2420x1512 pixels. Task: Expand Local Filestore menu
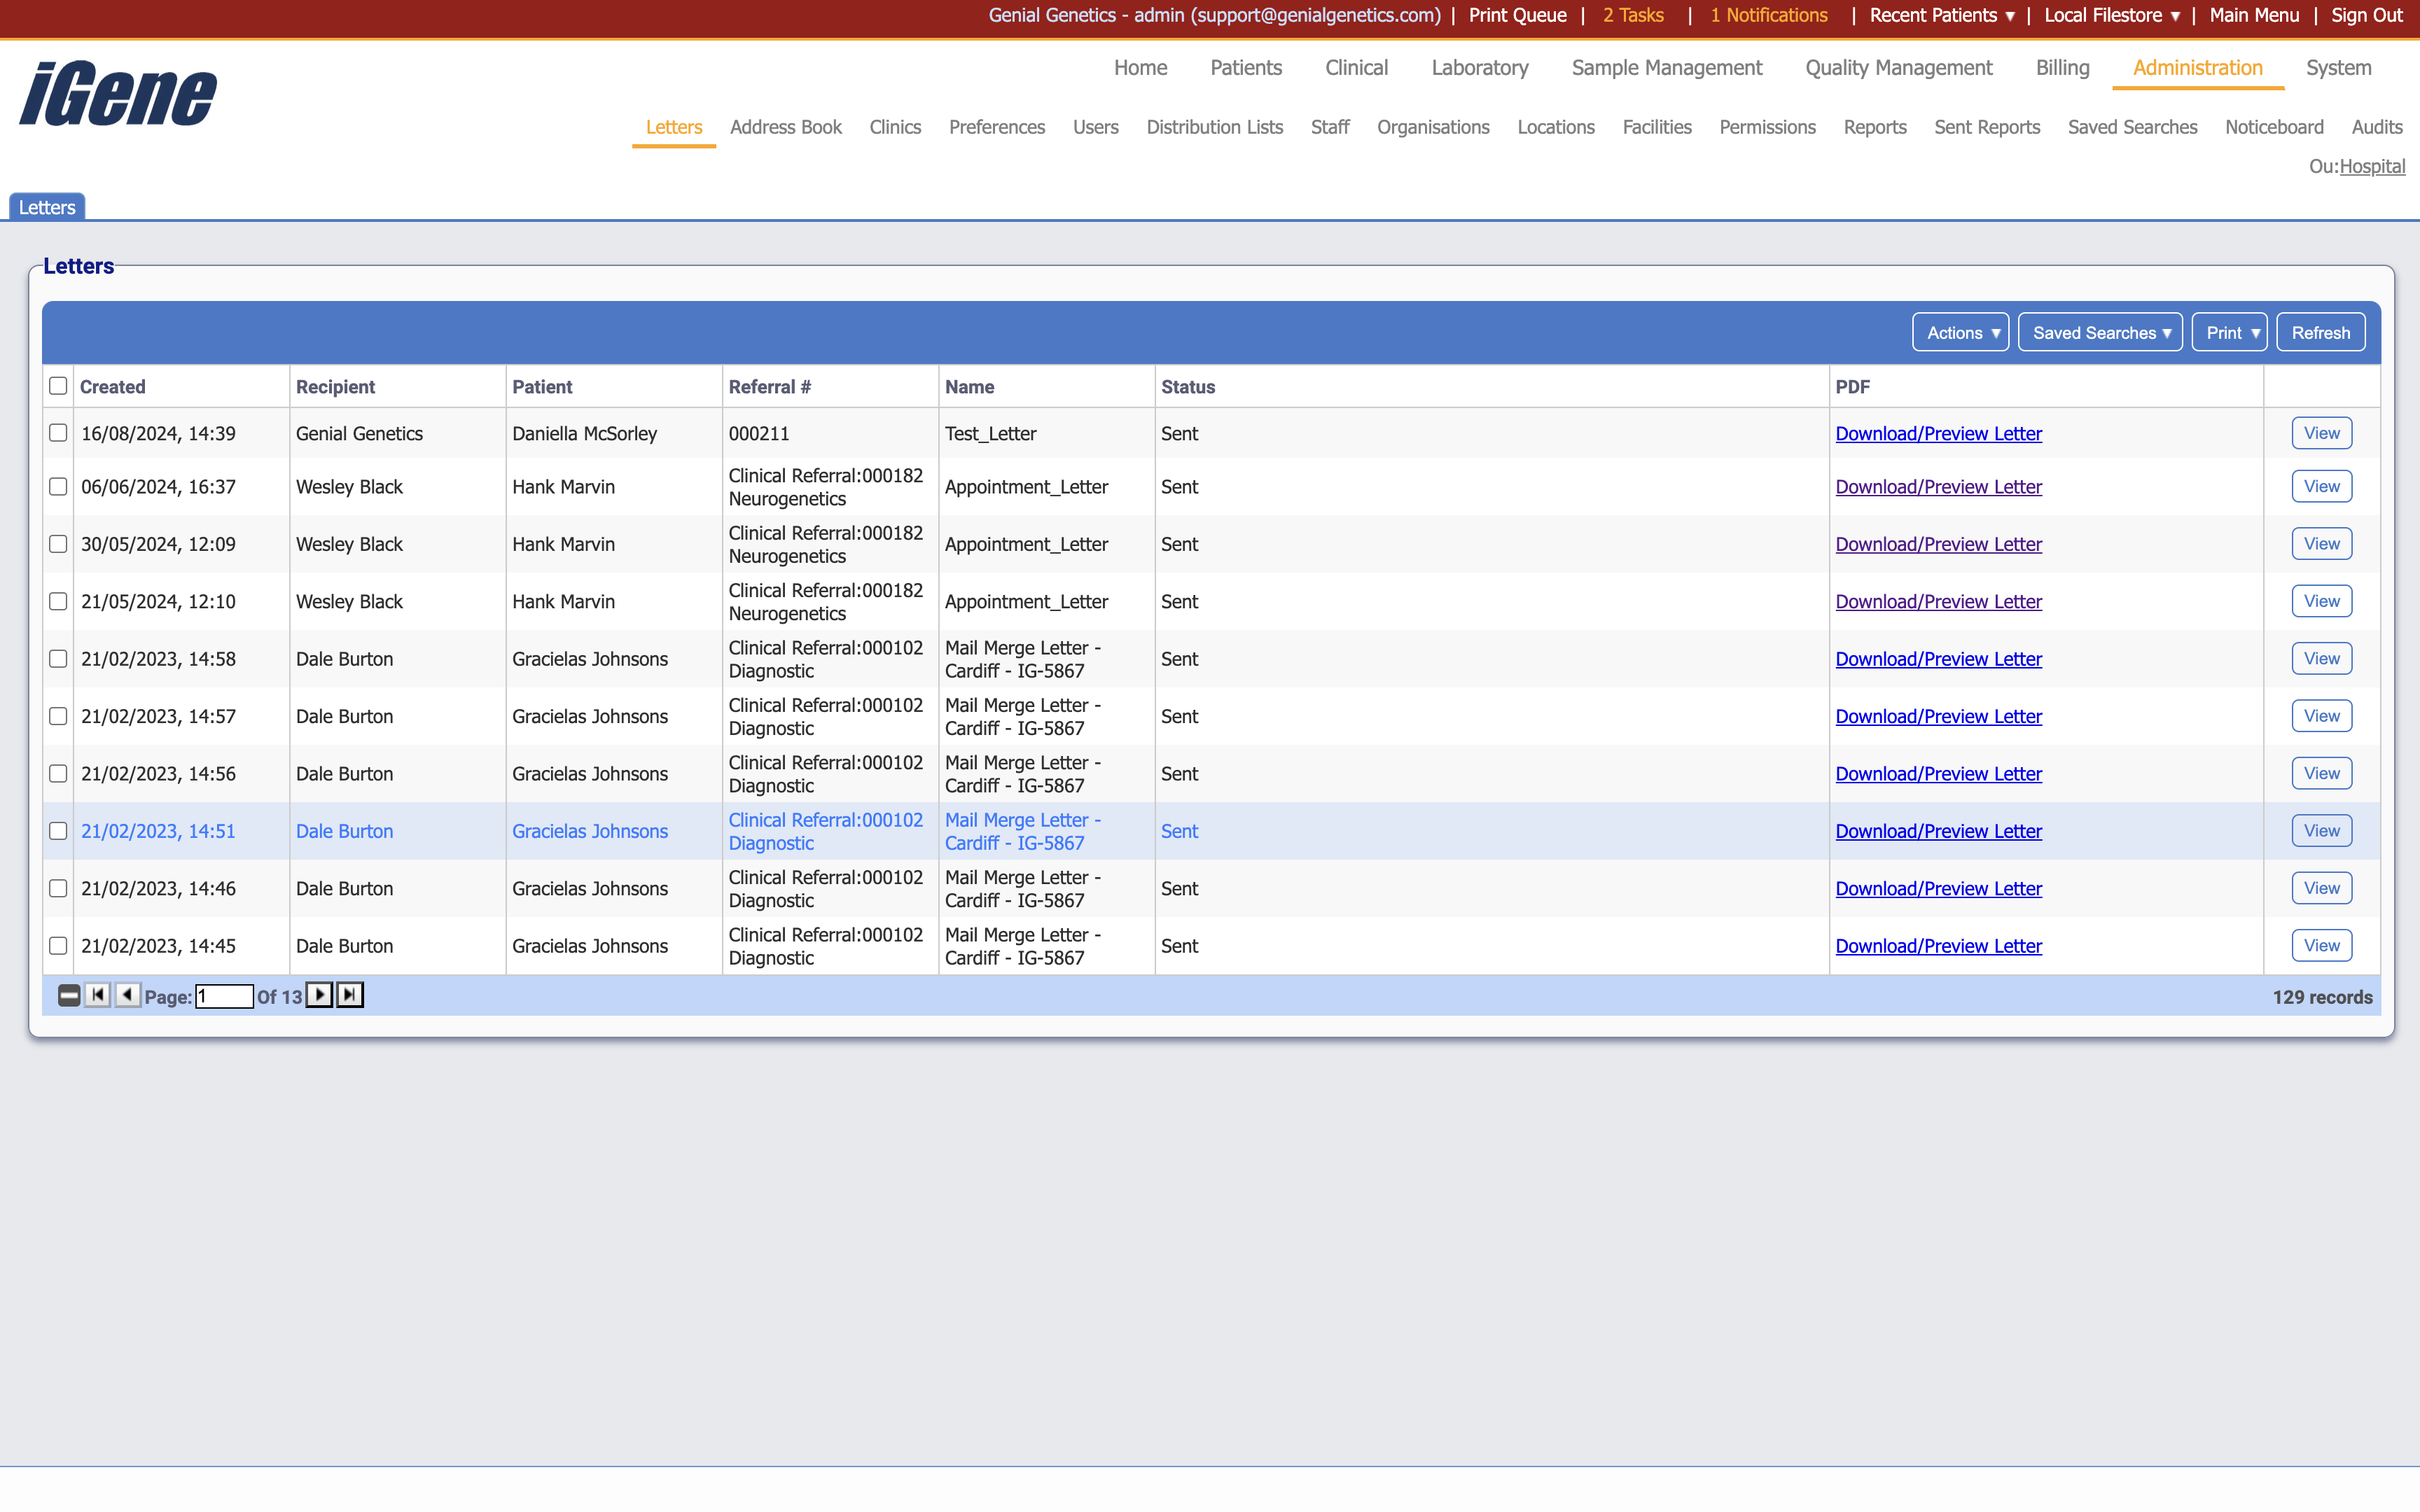(x=2111, y=15)
